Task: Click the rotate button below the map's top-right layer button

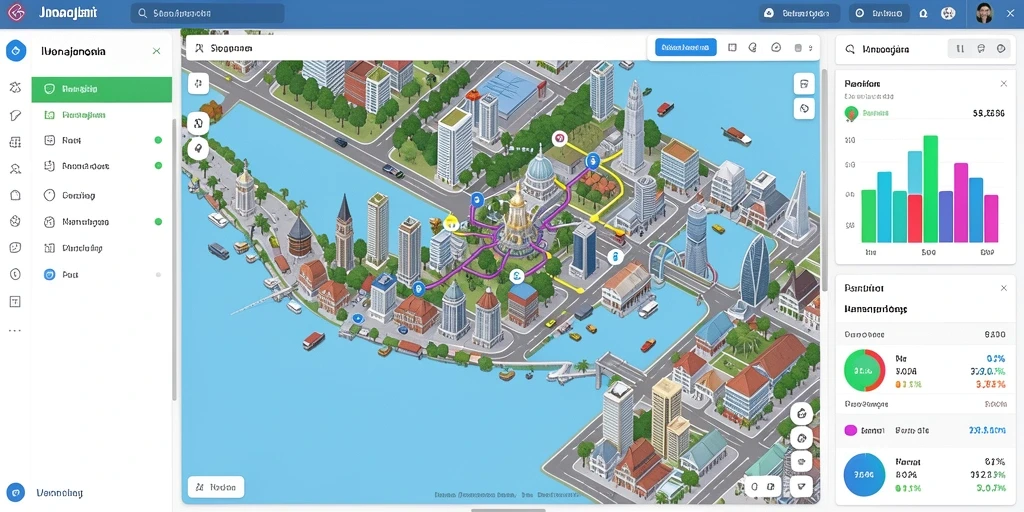Action: 805,108
